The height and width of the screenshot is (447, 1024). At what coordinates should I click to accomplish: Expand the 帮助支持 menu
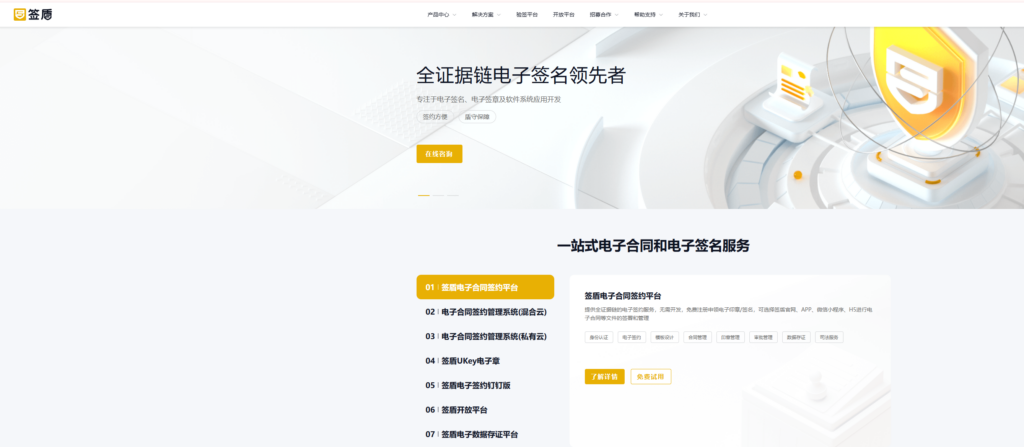tap(648, 15)
